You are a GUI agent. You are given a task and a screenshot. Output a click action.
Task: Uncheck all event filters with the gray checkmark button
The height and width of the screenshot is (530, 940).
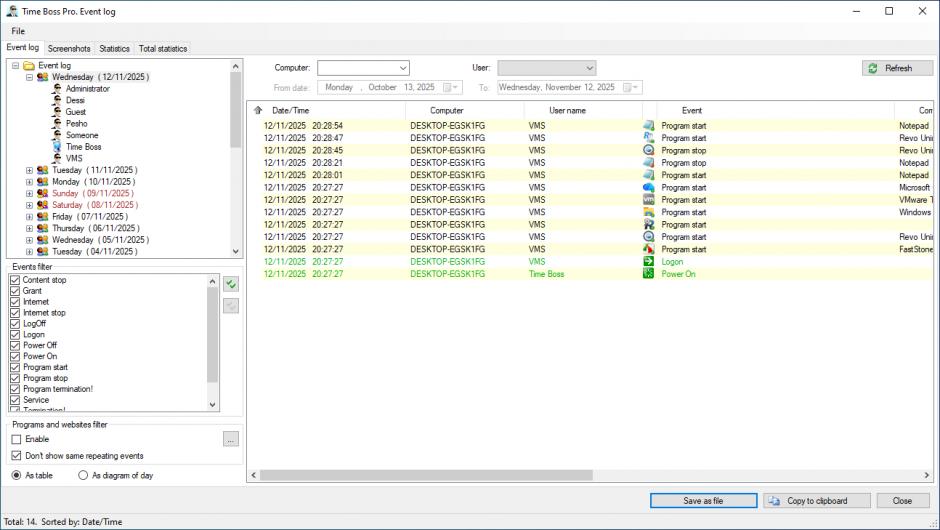tap(231, 306)
